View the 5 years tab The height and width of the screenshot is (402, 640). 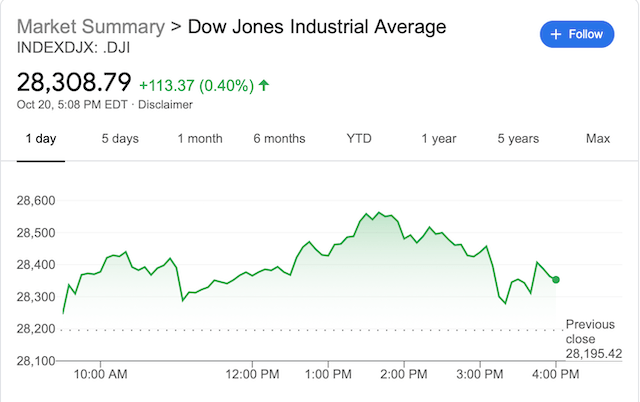pyautogui.click(x=518, y=139)
